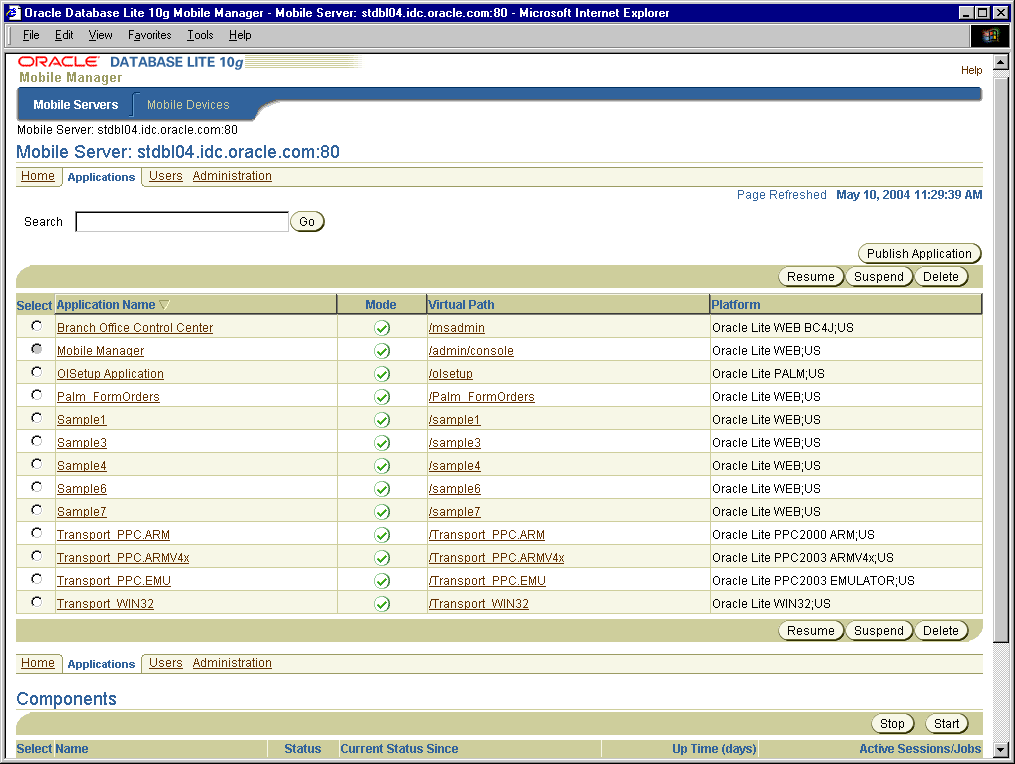Select the Sample4 radio button
Viewport: 1015px width, 764px height.
[36, 464]
